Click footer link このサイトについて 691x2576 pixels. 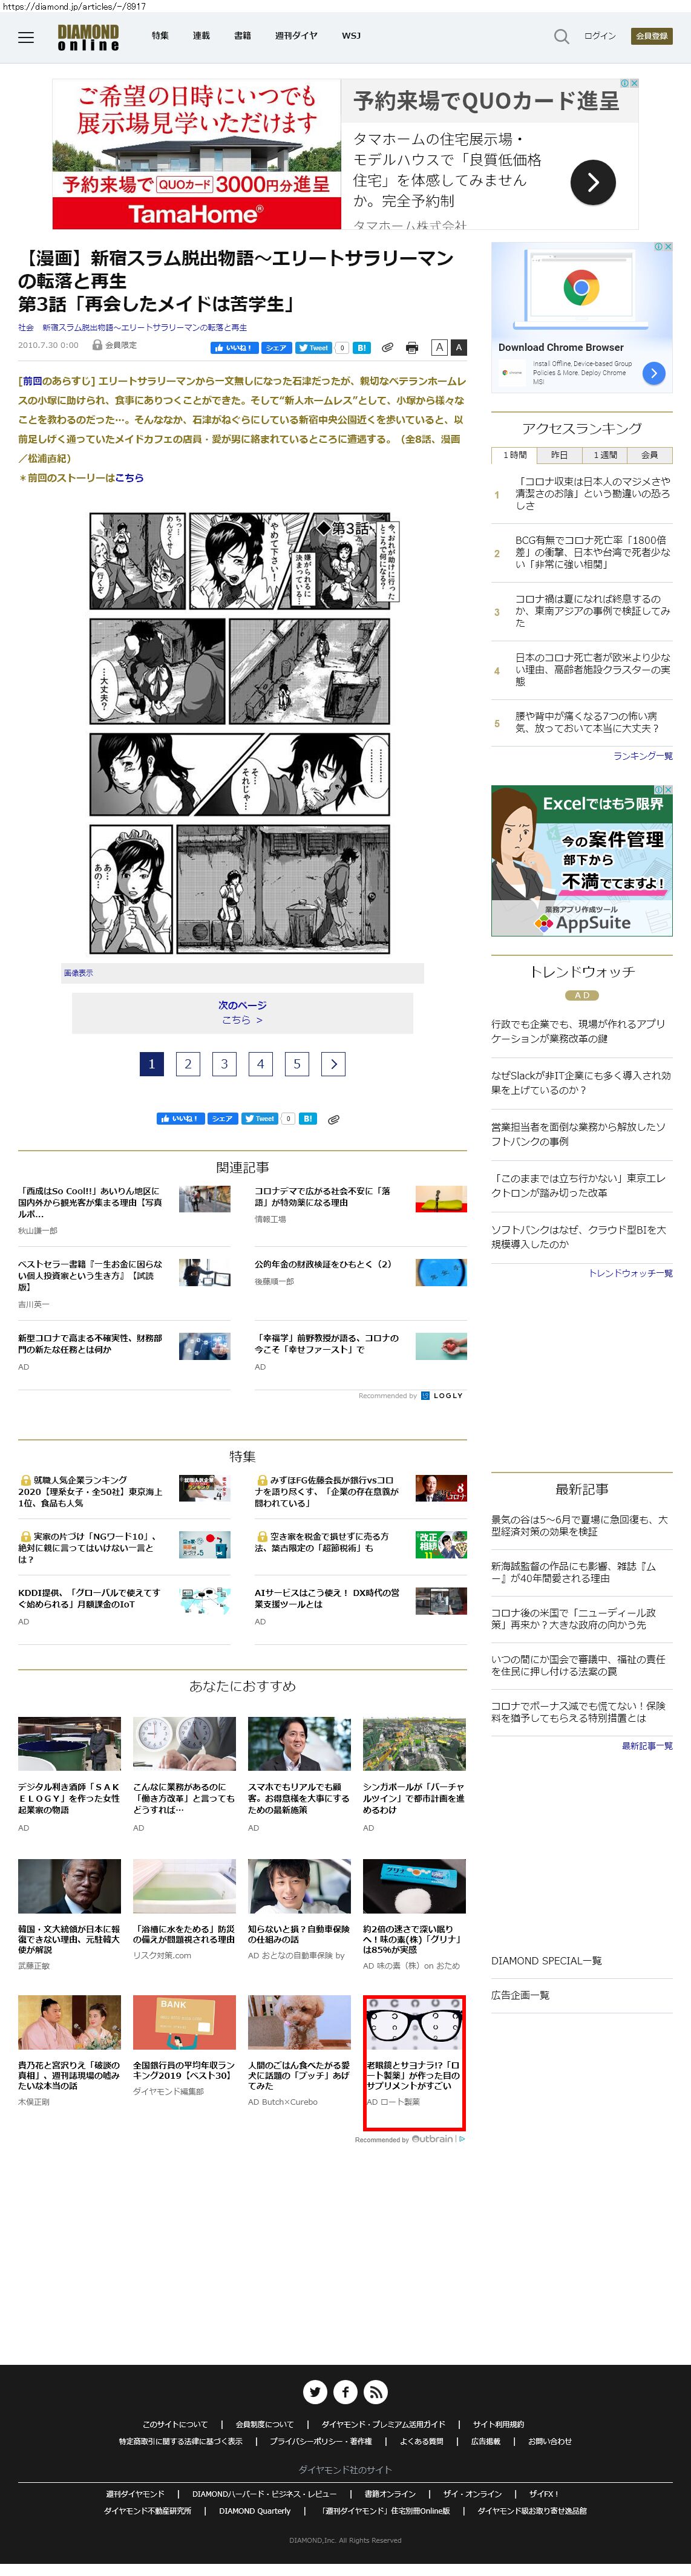click(x=175, y=2424)
